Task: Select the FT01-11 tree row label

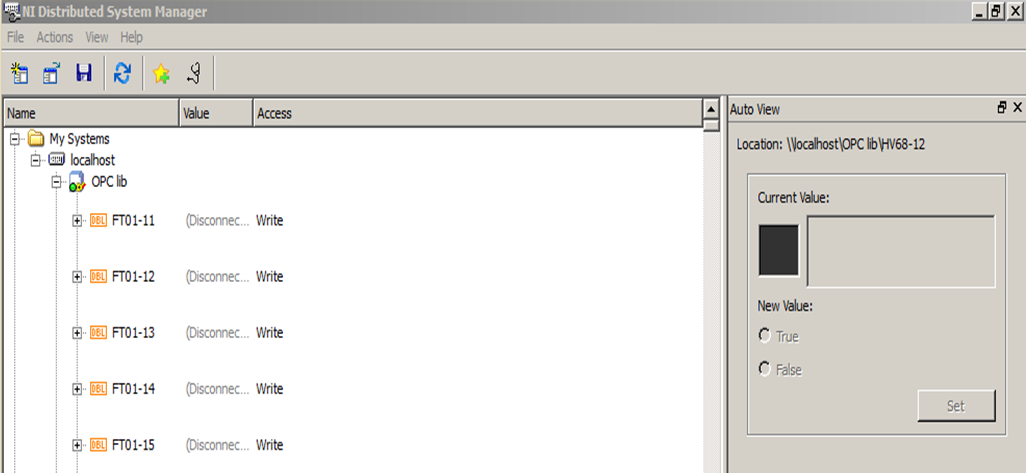Action: click(133, 220)
